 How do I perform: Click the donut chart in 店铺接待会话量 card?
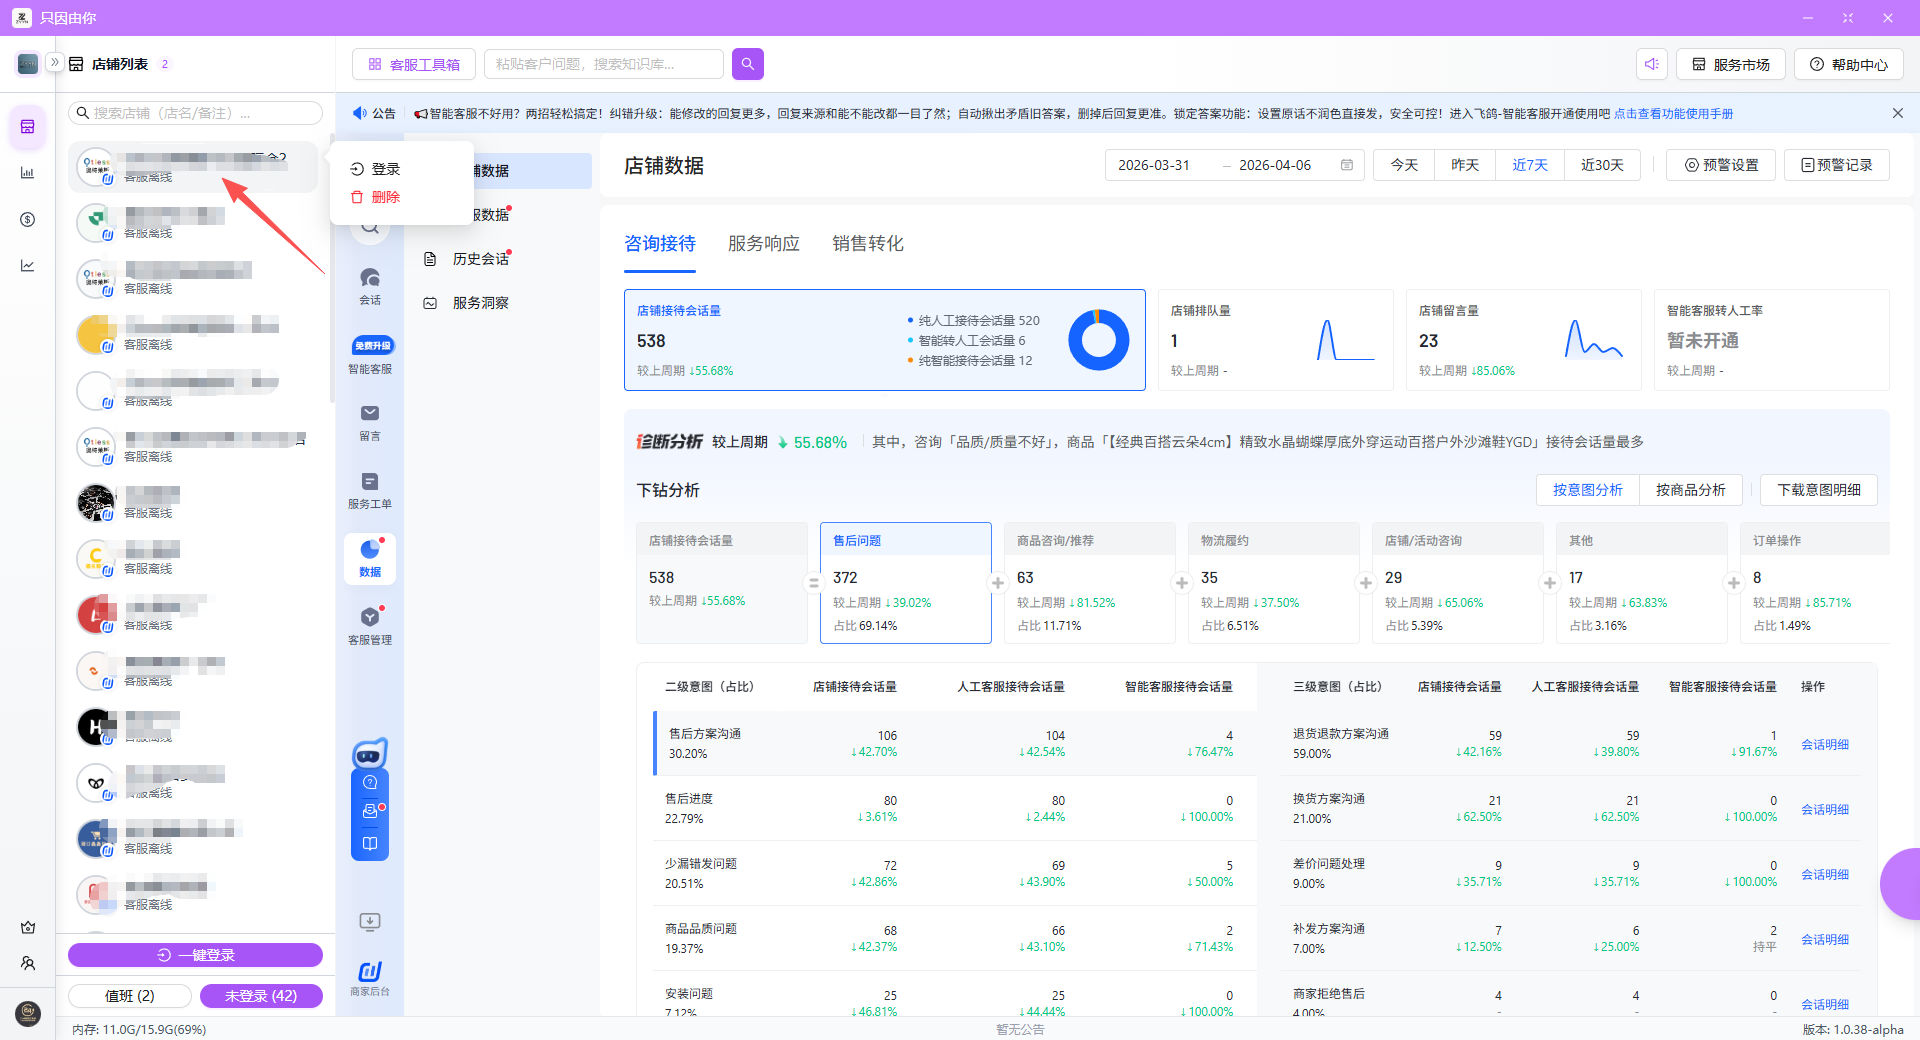(x=1098, y=340)
